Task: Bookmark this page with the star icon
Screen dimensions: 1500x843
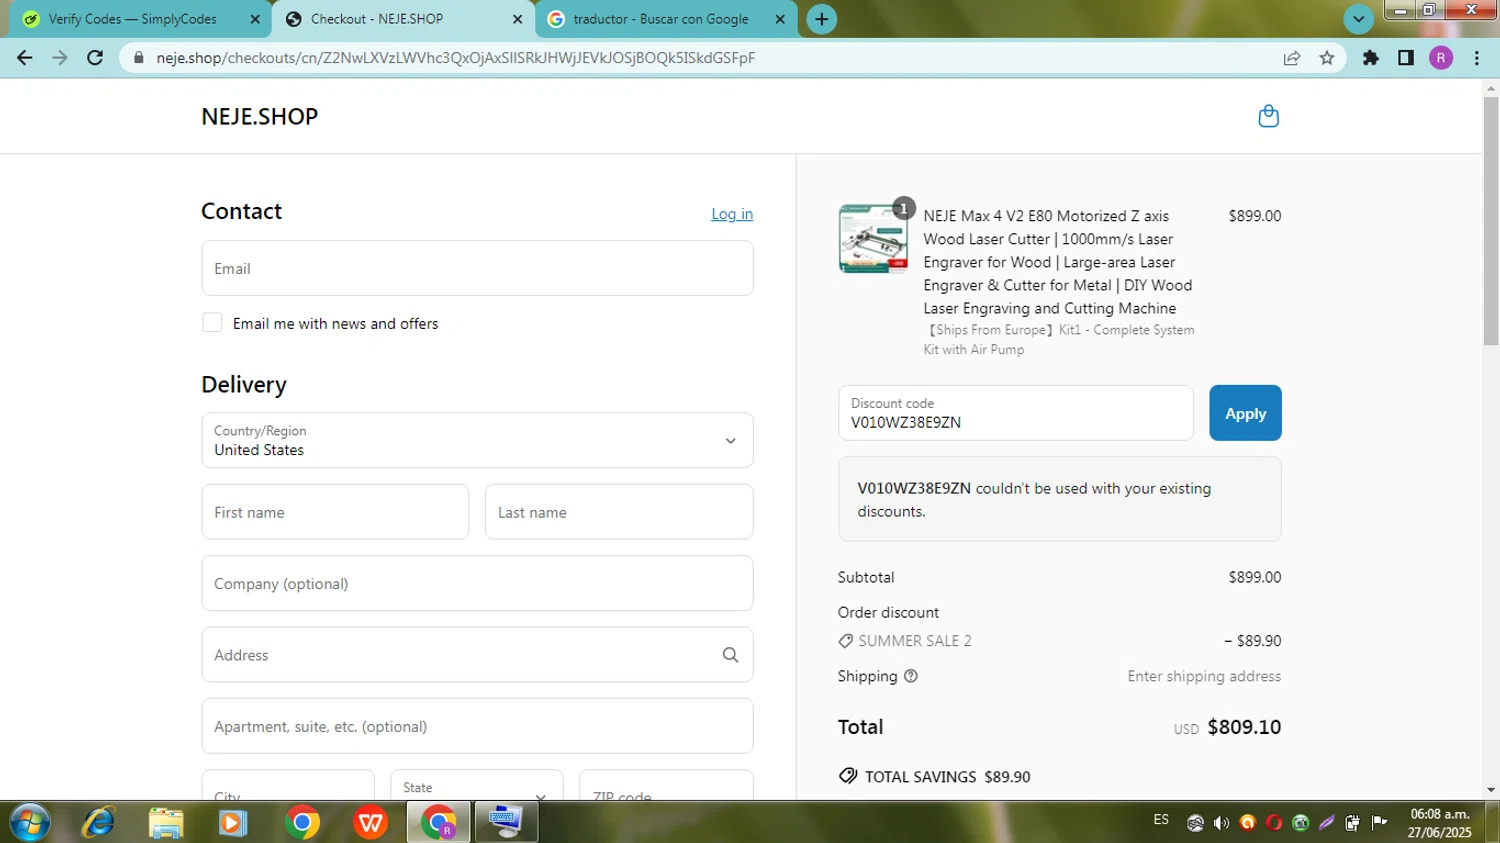Action: pyautogui.click(x=1327, y=58)
